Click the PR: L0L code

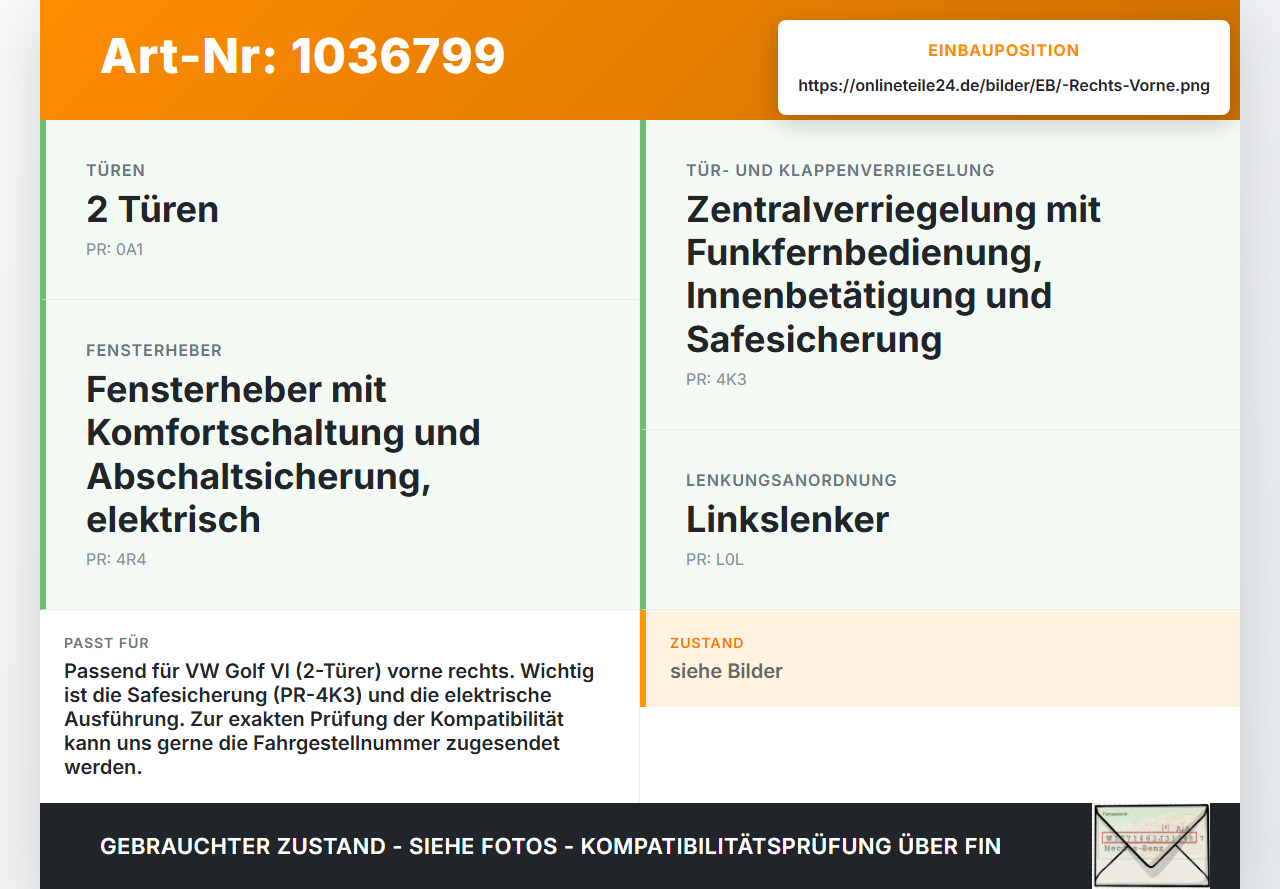pyautogui.click(x=715, y=559)
